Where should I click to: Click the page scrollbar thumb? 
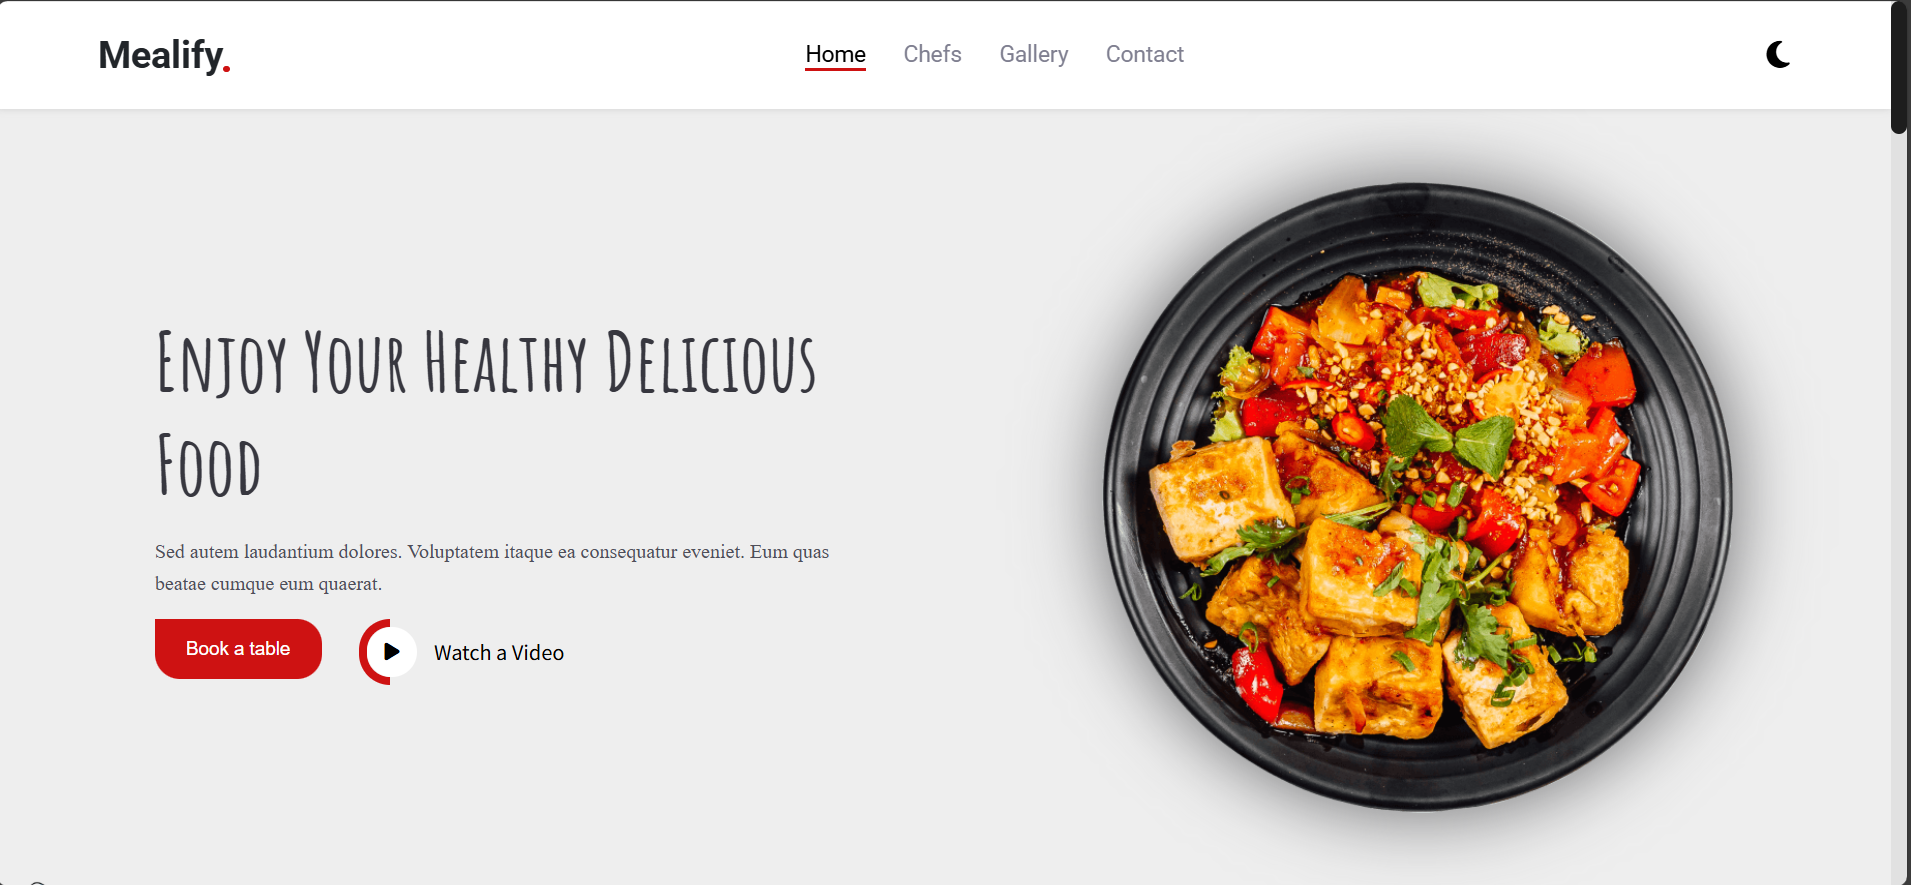tap(1899, 67)
